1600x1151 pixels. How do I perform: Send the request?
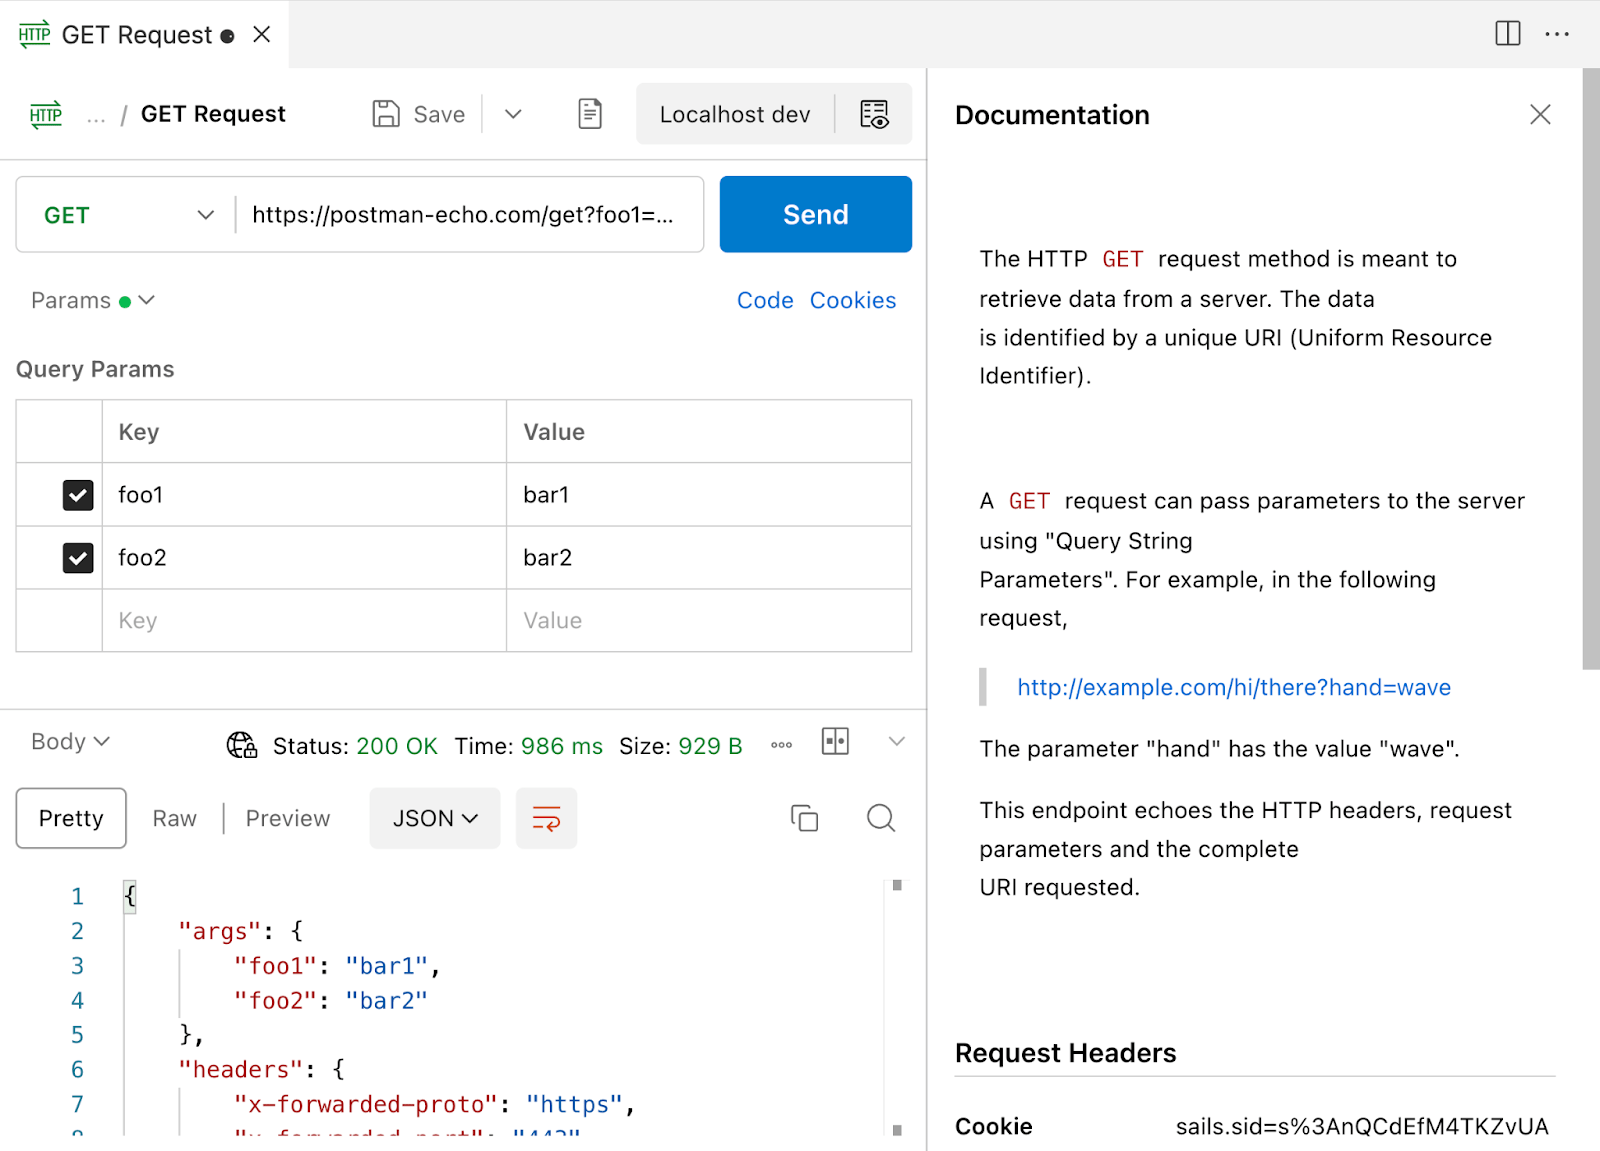[815, 214]
